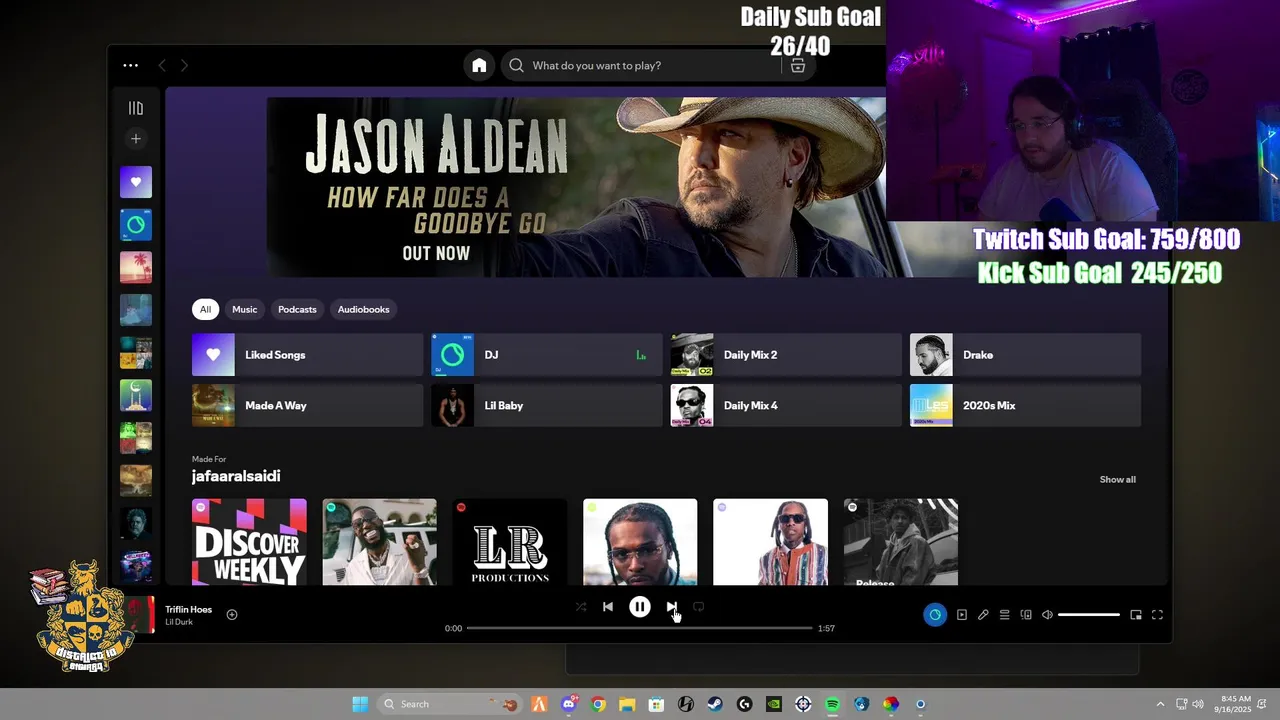Open the Drake tile
The image size is (1280, 720).
point(1025,355)
